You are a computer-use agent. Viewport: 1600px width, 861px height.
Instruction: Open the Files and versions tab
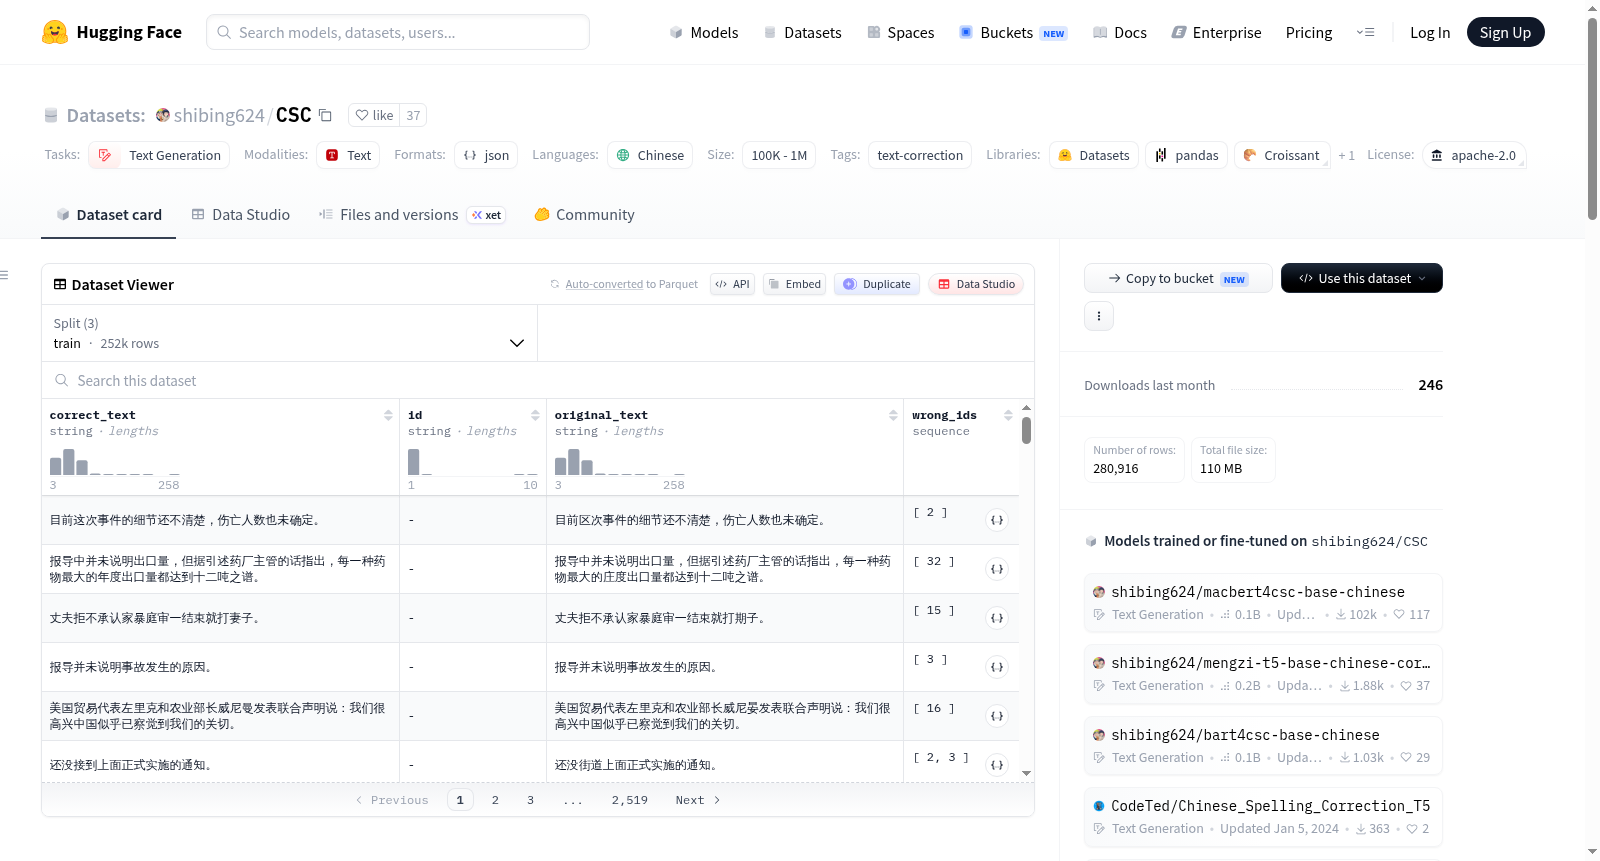411,215
